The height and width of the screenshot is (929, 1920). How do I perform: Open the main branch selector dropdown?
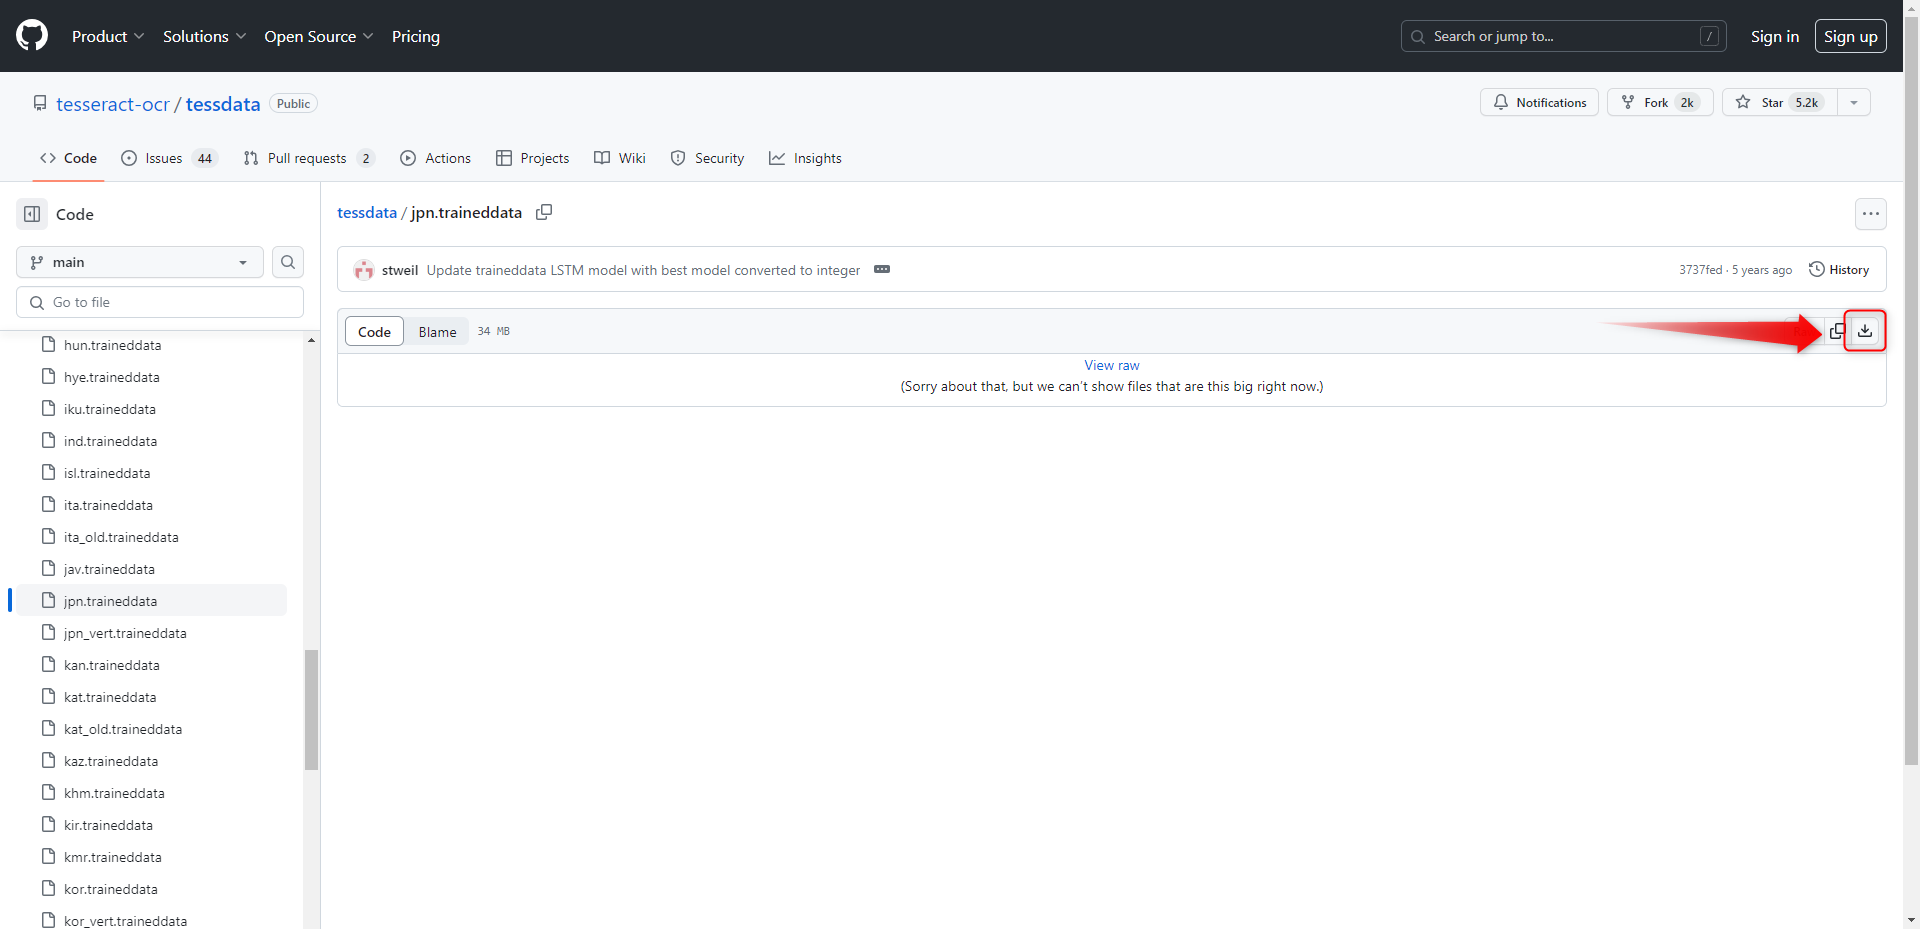[x=140, y=262]
